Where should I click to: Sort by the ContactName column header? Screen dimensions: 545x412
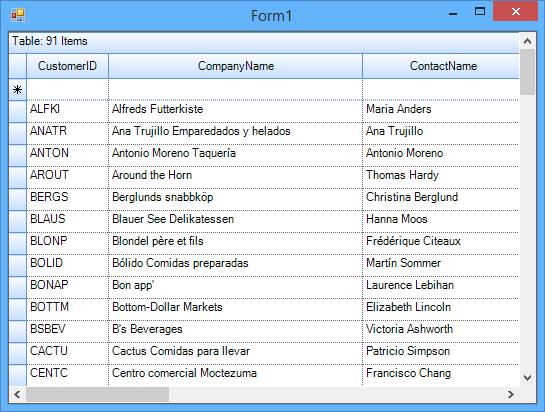coord(441,66)
